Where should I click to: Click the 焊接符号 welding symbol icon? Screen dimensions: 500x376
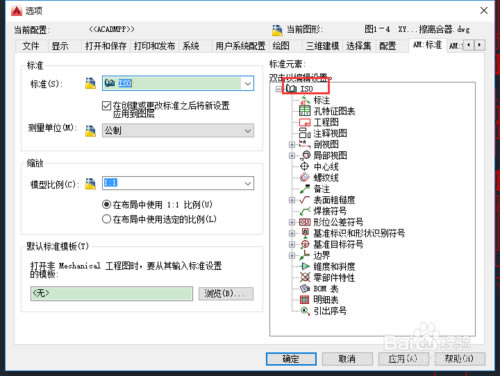click(x=305, y=211)
